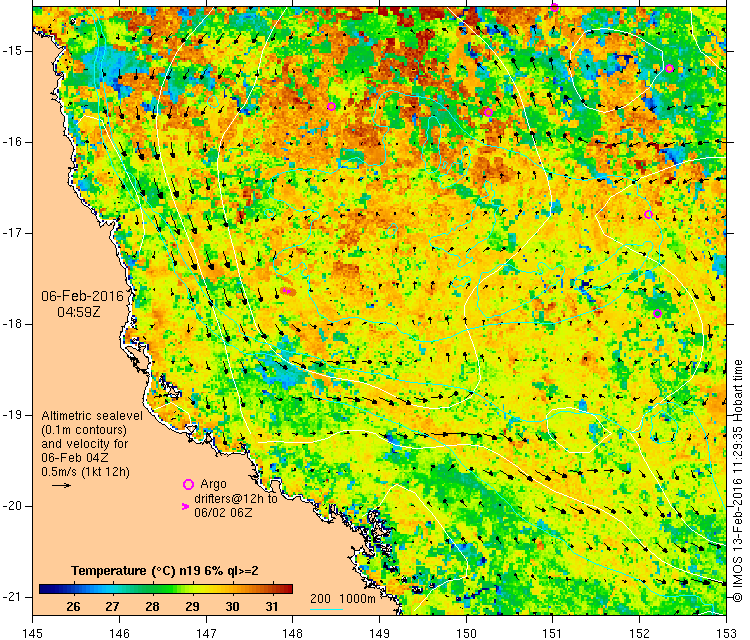Click the latitude axis label '-17'

(11, 233)
